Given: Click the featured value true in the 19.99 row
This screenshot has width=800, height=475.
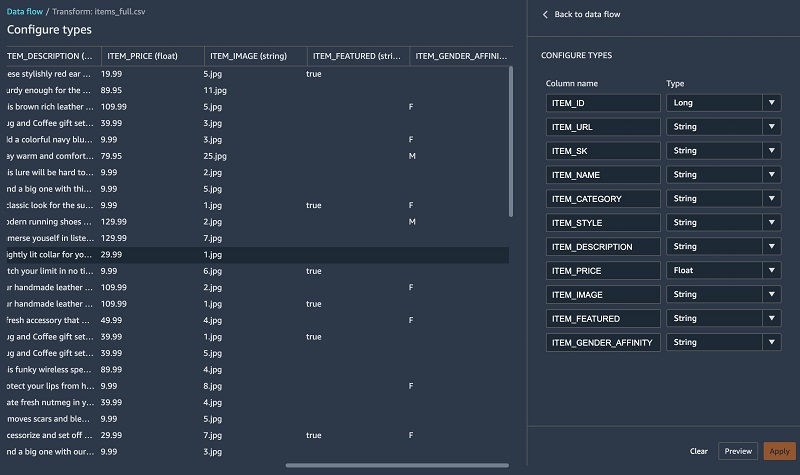Looking at the screenshot, I should [x=314, y=74].
